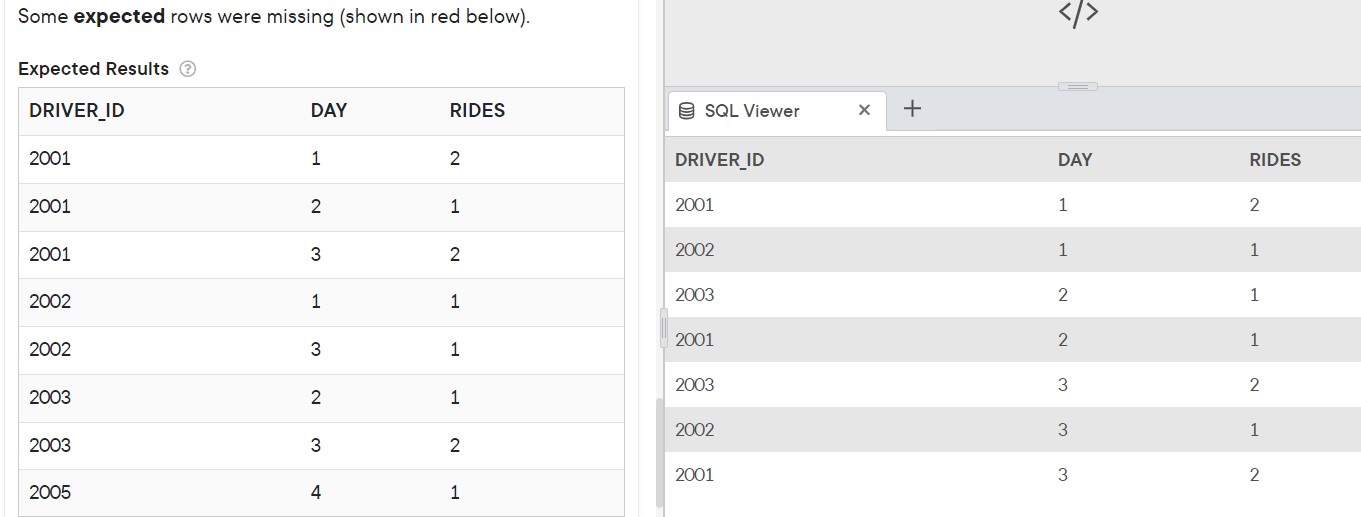Add a new tab with plus icon
This screenshot has height=517, width=1361.
pos(911,108)
